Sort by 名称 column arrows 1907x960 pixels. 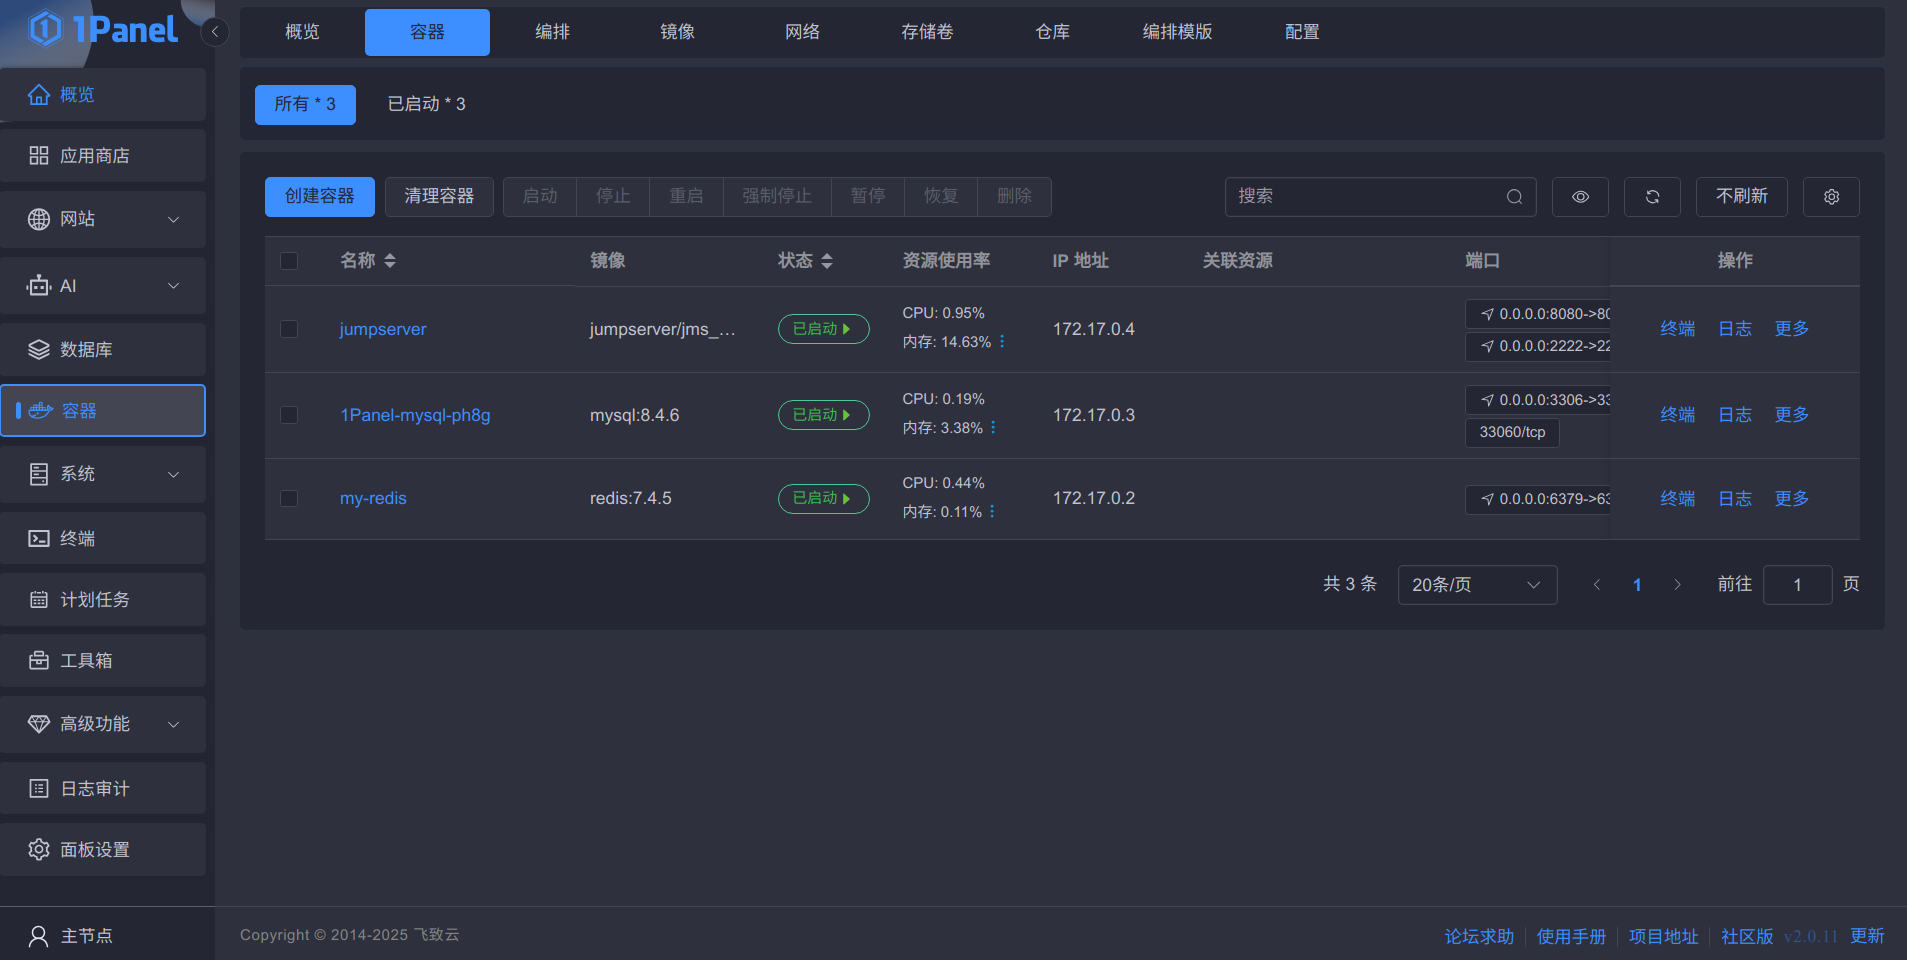pos(390,261)
